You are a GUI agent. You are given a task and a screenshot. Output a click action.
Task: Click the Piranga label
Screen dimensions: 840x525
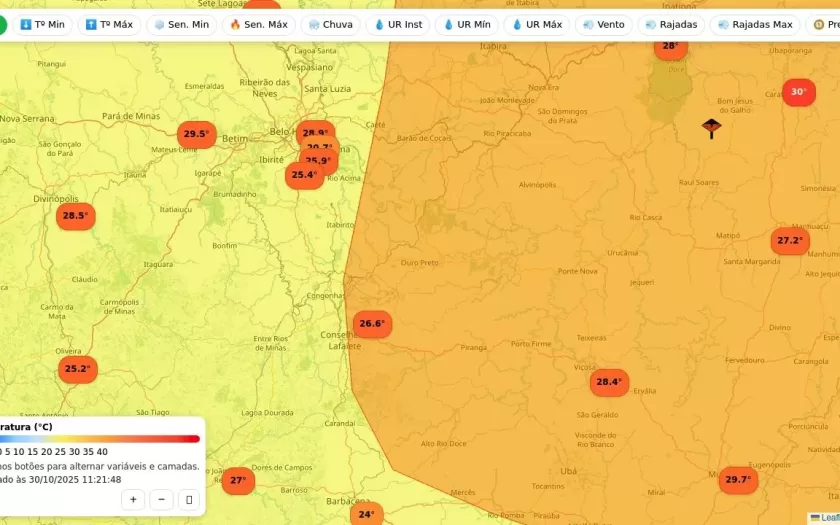coord(474,348)
